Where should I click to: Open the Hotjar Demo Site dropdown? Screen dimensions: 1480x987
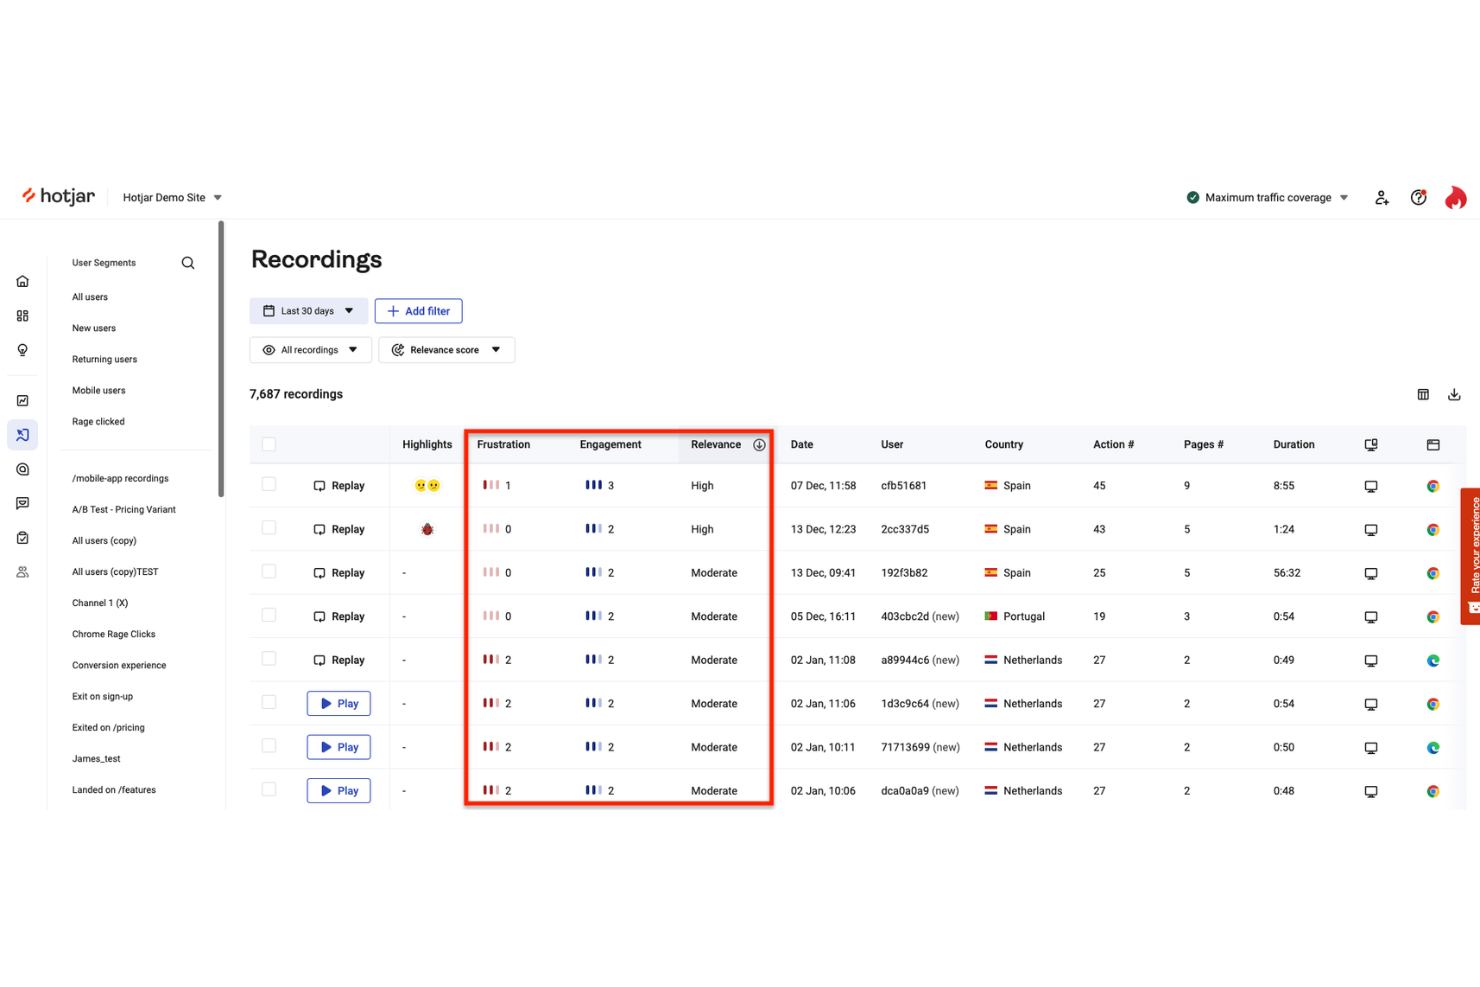point(172,198)
